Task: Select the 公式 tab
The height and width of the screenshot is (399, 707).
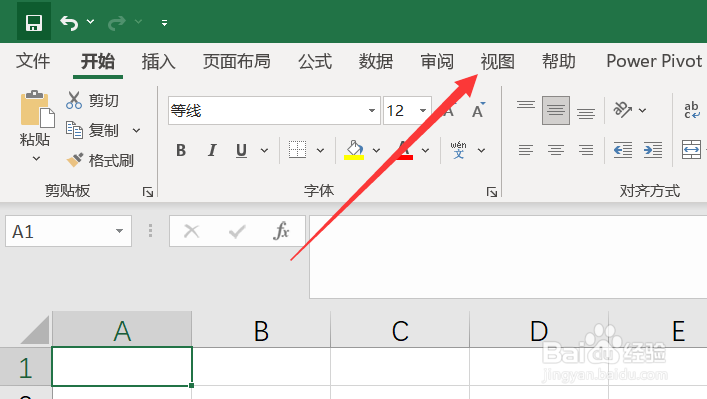Action: coord(315,61)
